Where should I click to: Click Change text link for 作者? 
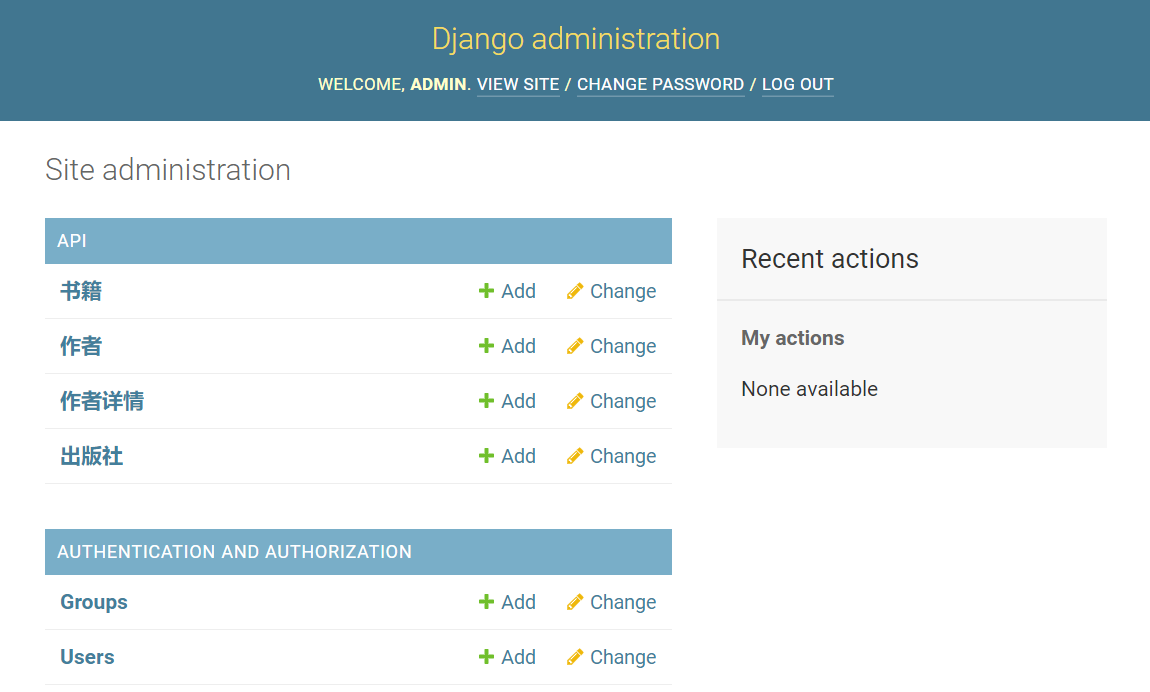623,346
